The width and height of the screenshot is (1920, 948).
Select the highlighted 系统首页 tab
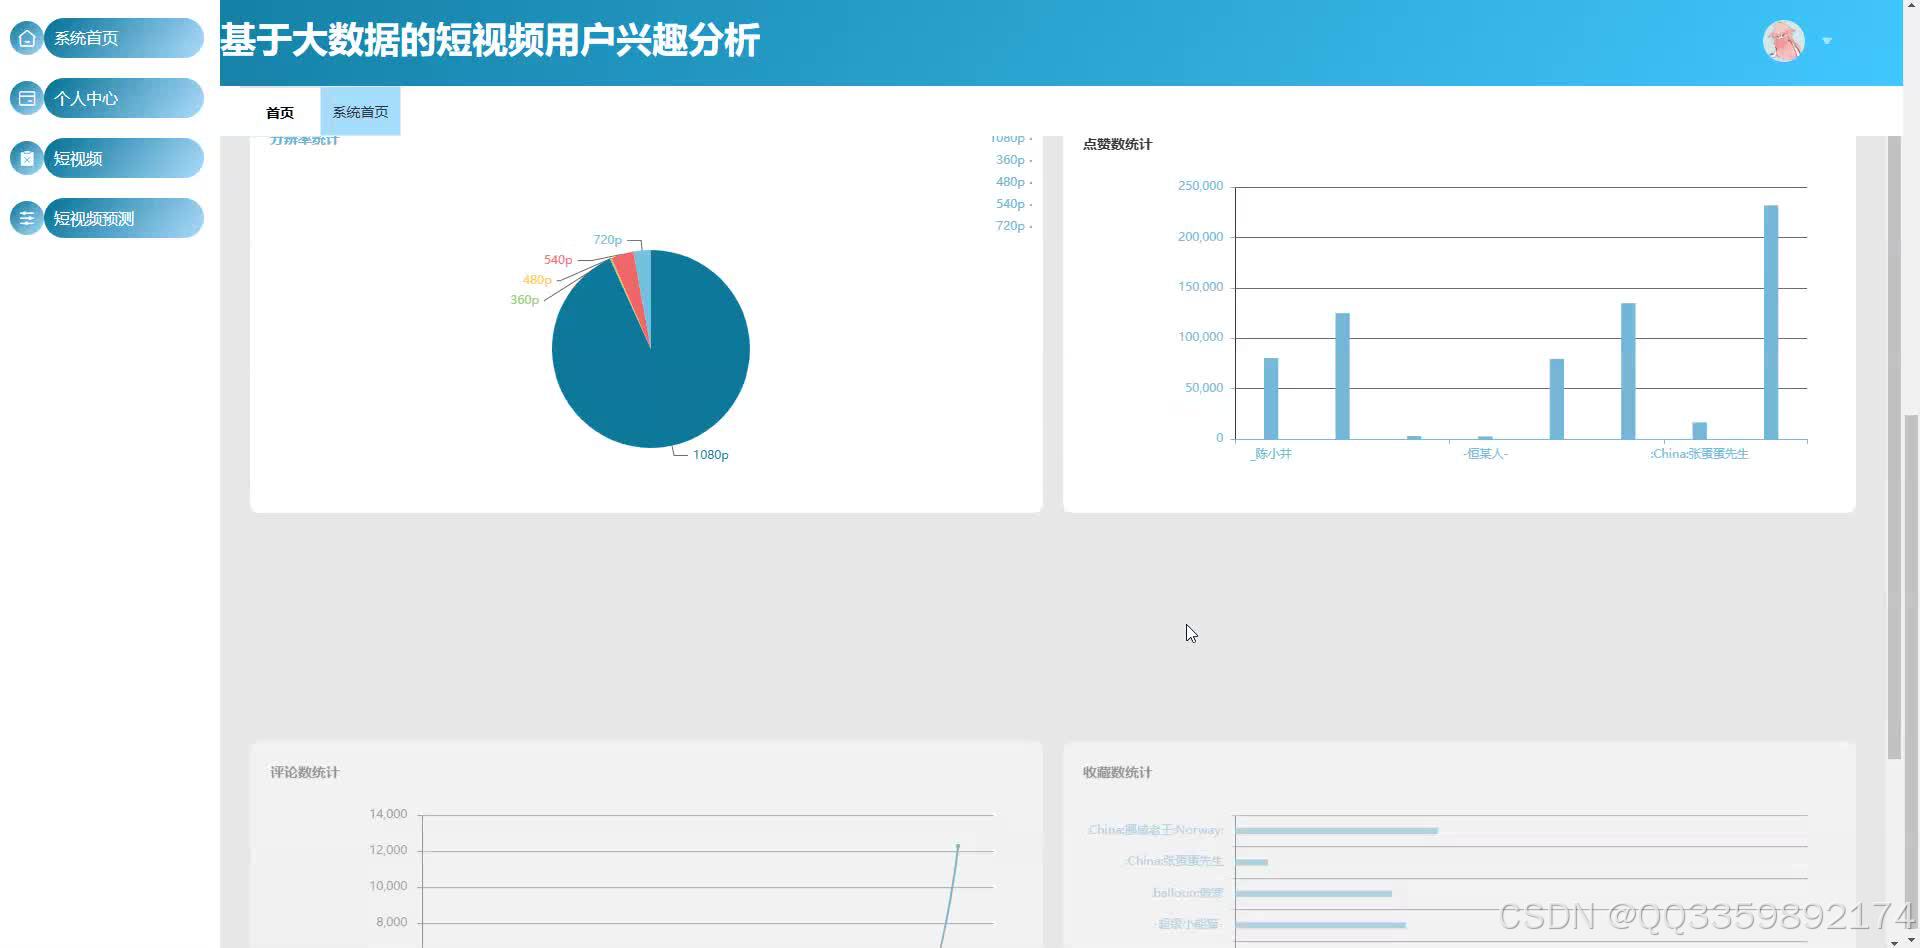(360, 112)
